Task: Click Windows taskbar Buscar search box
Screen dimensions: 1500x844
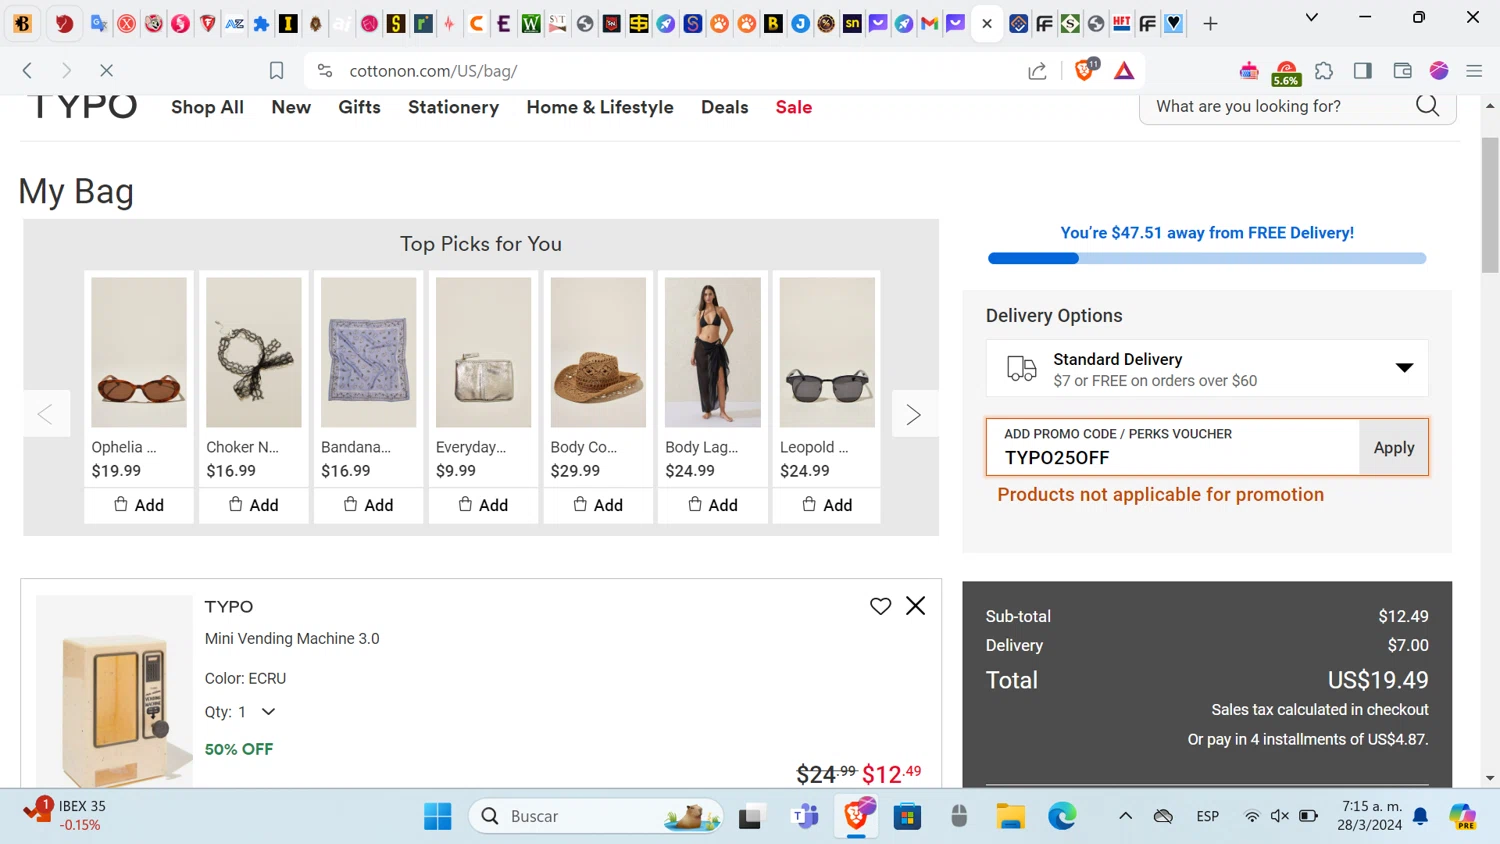Action: [596, 816]
